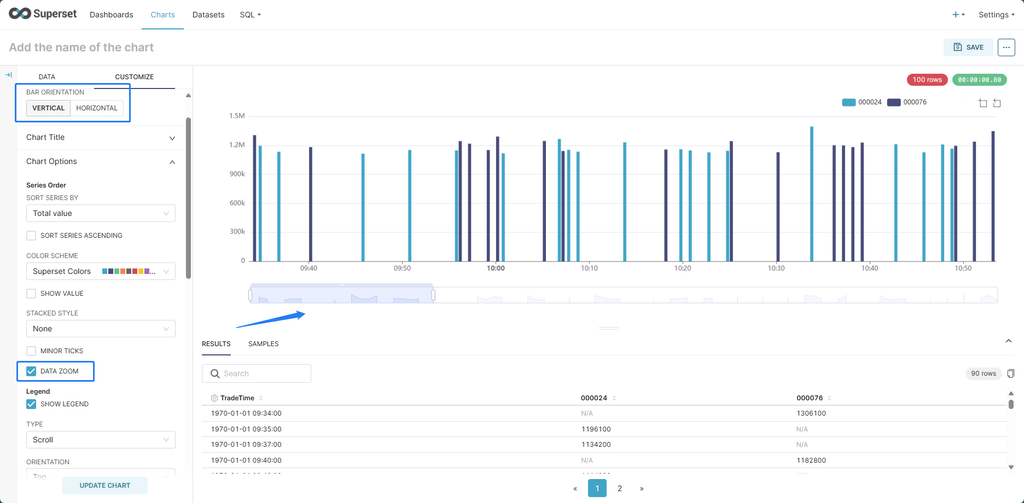Viewport: 1024px width, 503px height.
Task: Open the Dashboards menu item
Action: (x=111, y=15)
